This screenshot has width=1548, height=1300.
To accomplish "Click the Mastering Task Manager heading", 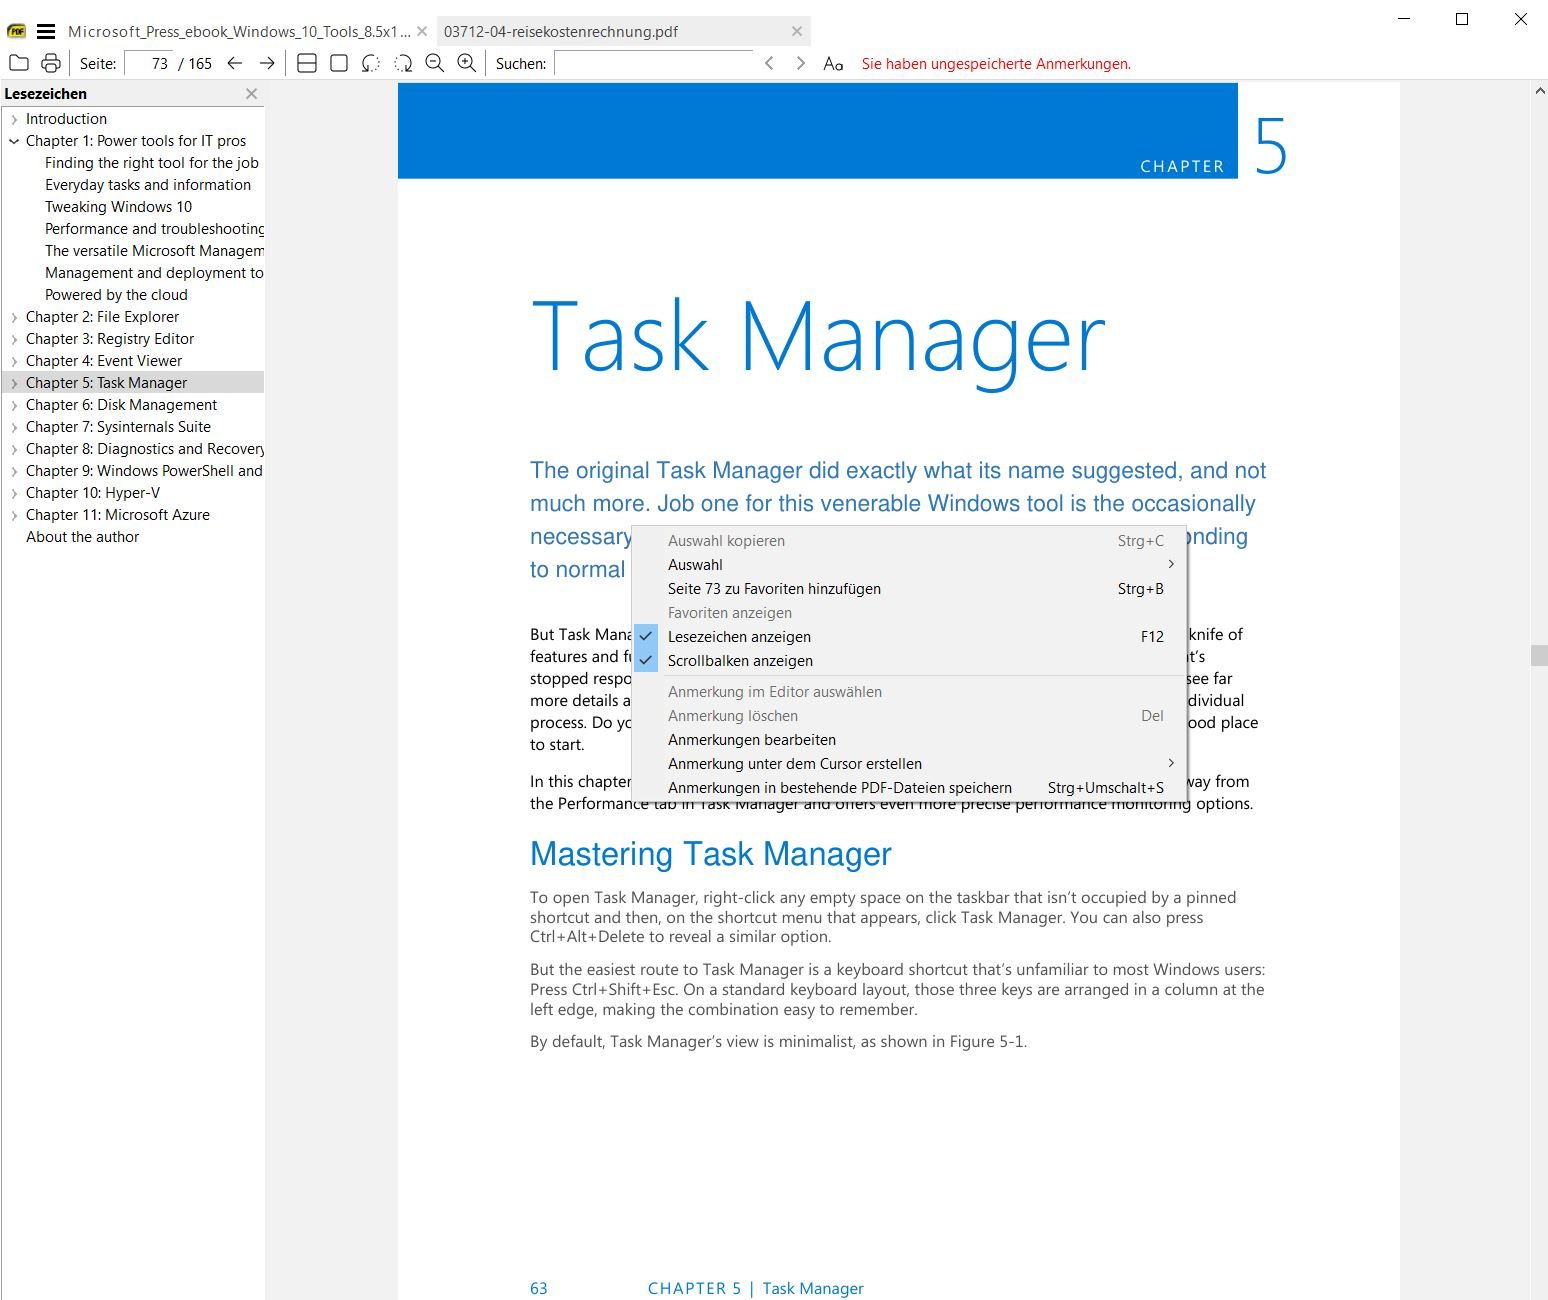I will (710, 854).
